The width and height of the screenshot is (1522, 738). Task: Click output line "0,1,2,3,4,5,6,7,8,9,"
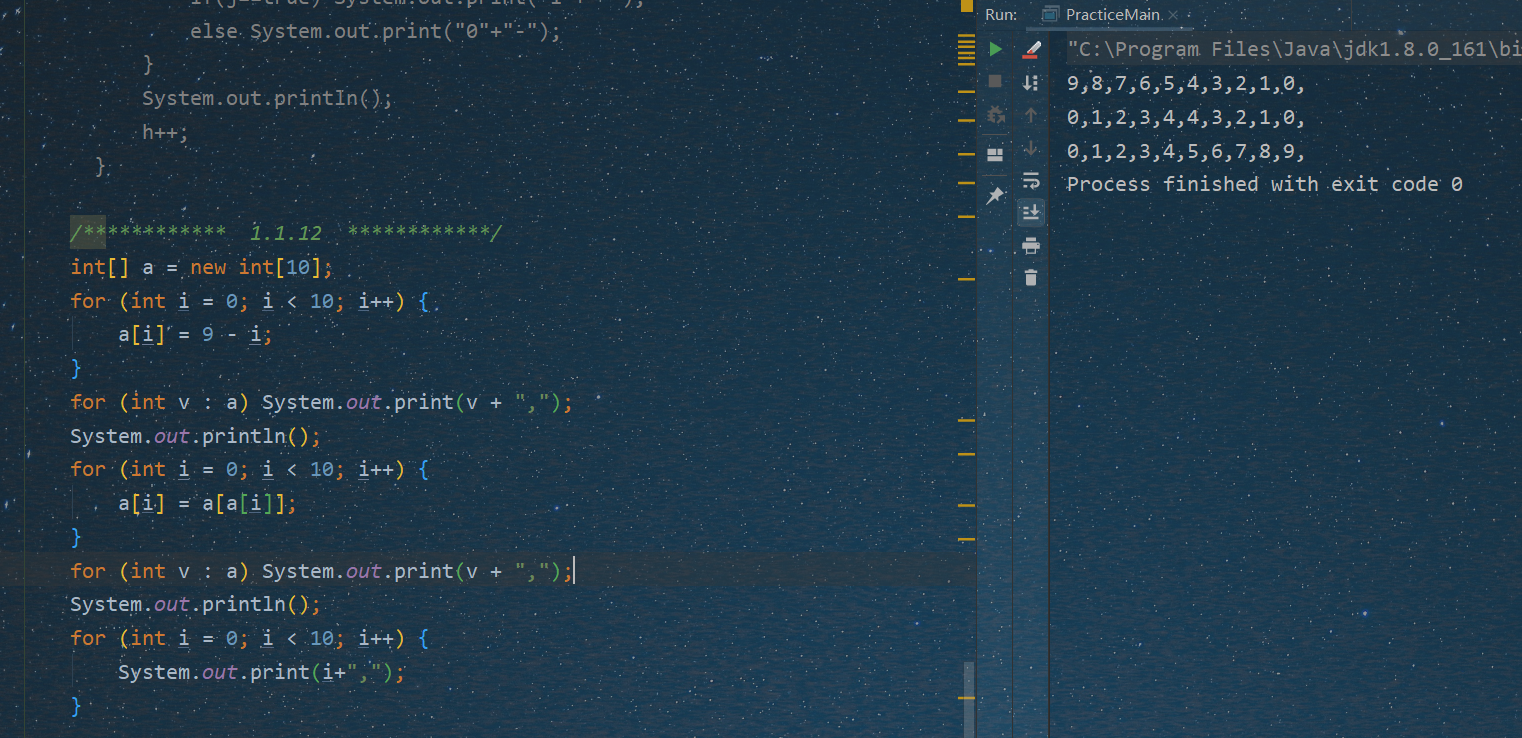pyautogui.click(x=1186, y=152)
